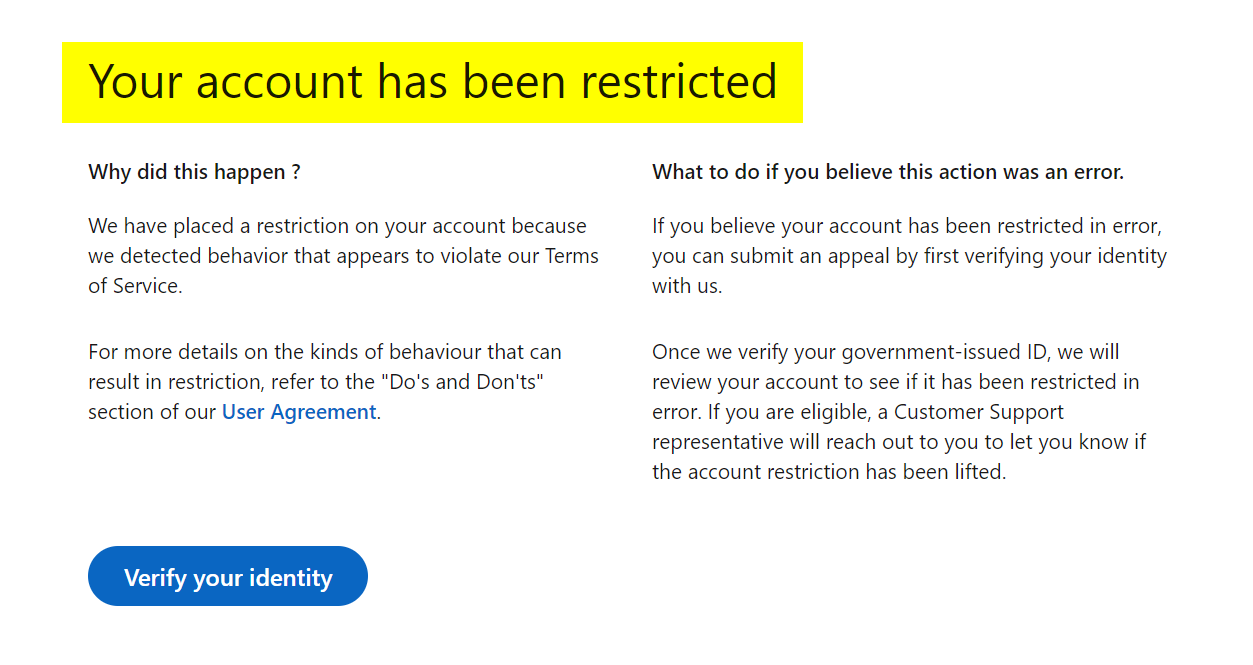Click the paragraph starting 'Once we verify your'

coord(899,412)
